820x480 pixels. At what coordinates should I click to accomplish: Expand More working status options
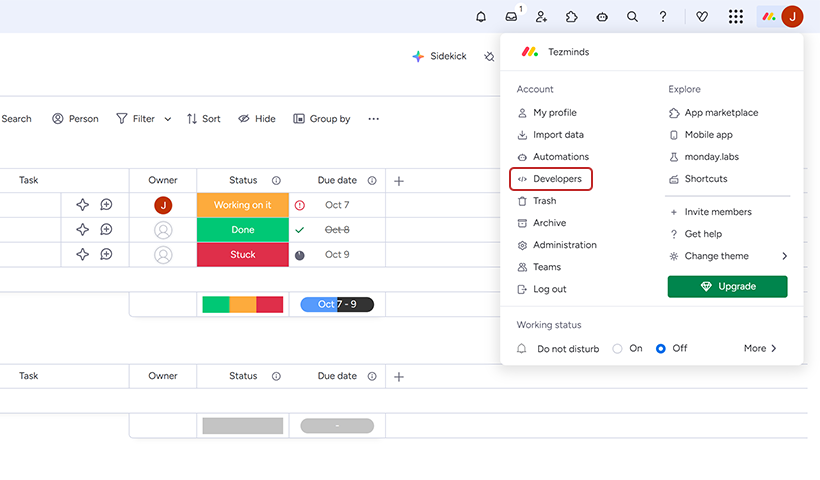(760, 349)
